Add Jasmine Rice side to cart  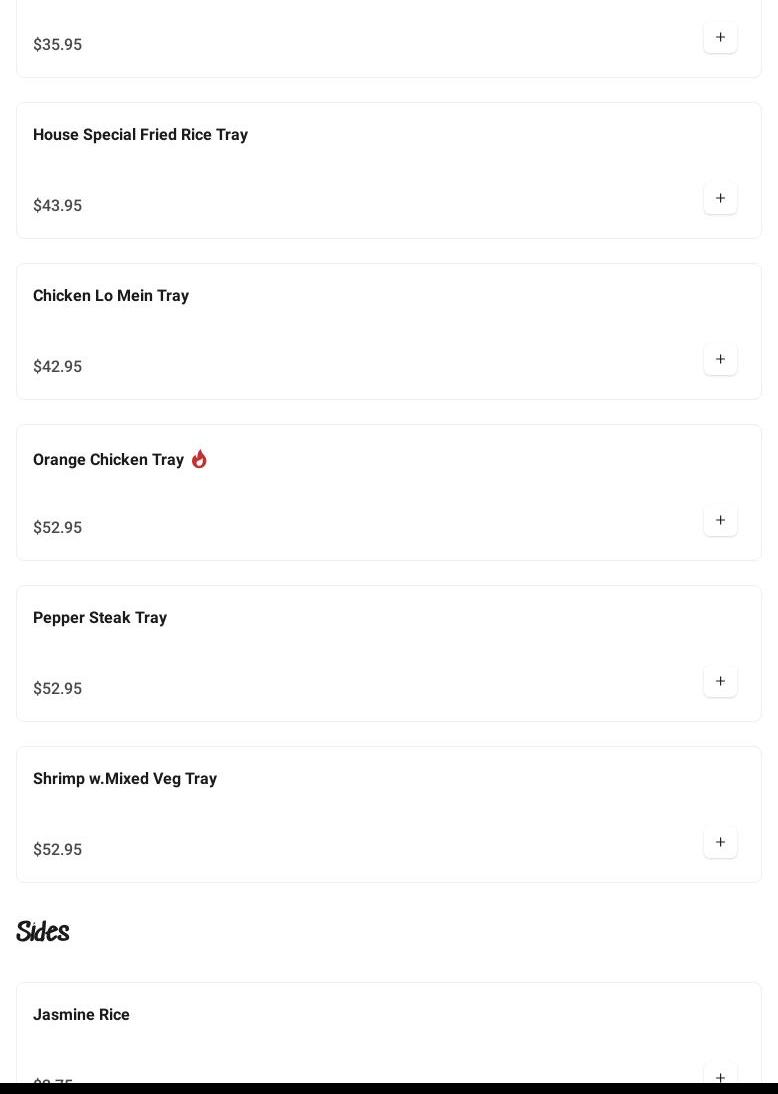pos(720,1076)
